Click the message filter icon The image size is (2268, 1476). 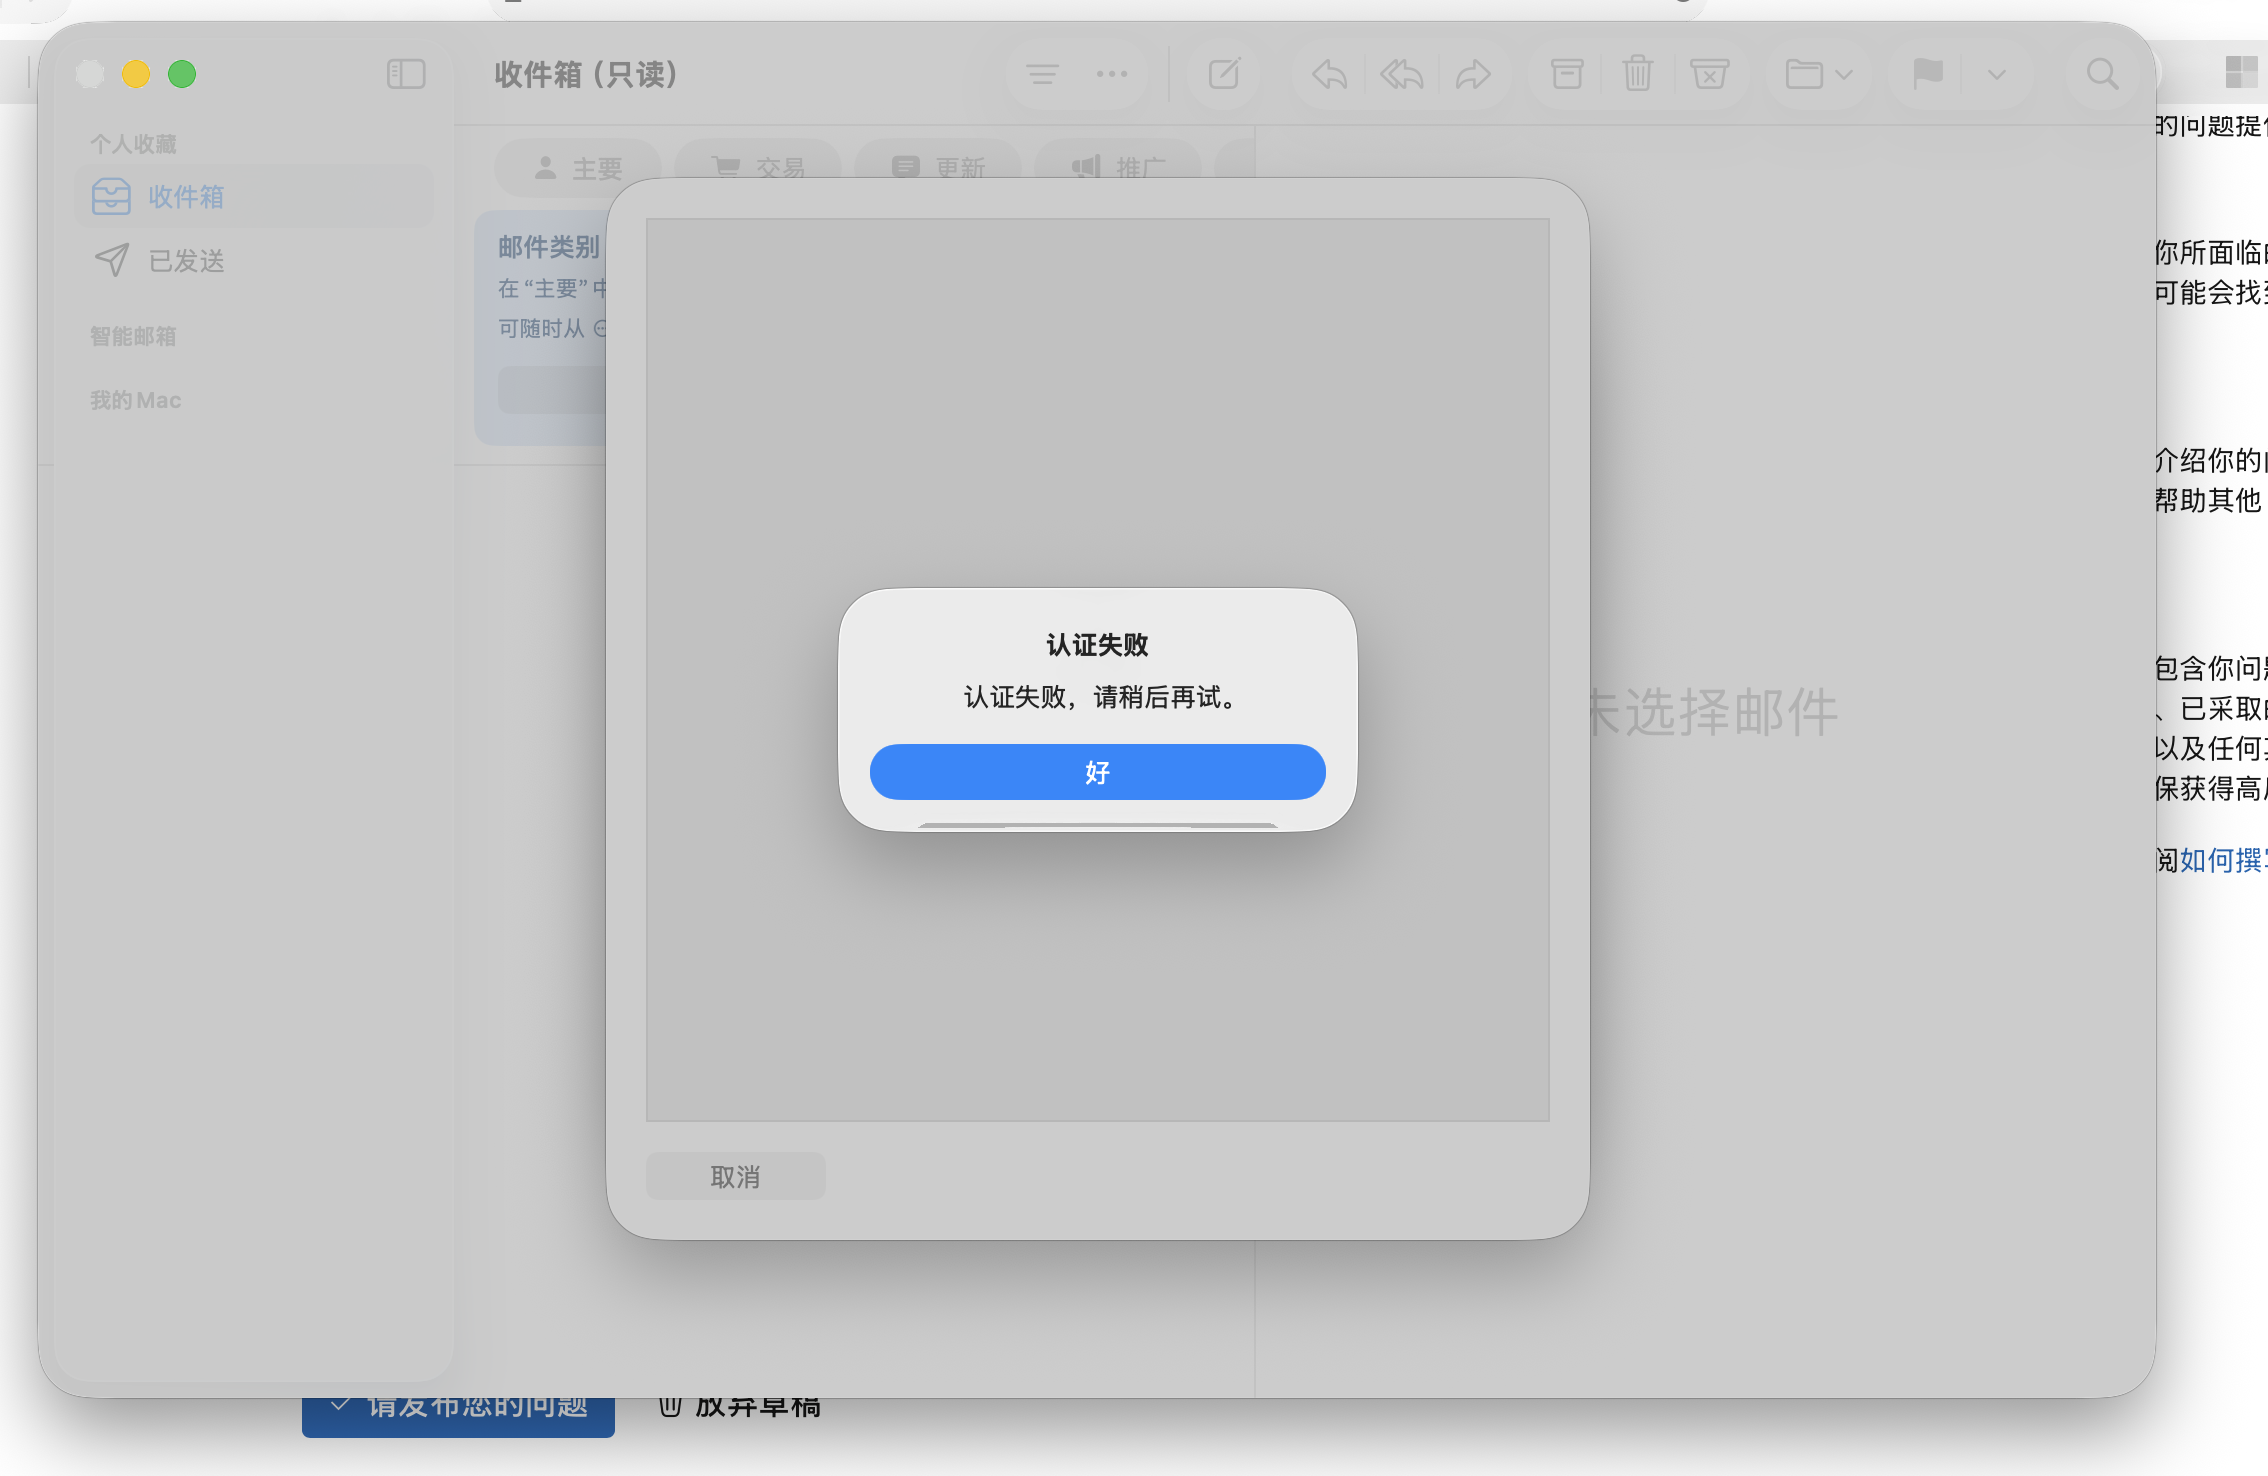(1042, 74)
